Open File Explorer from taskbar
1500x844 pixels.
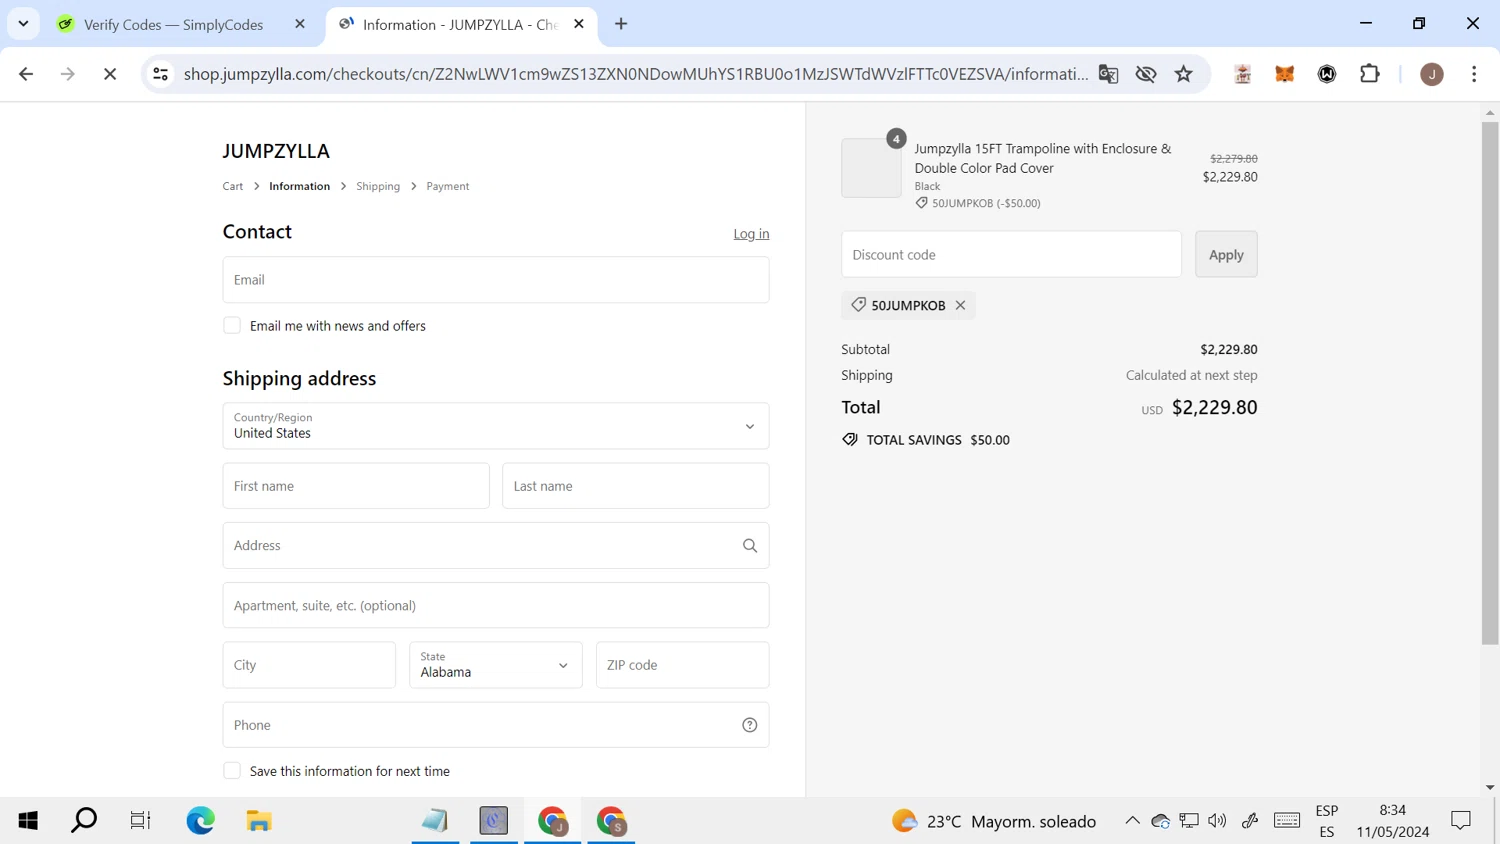click(259, 821)
